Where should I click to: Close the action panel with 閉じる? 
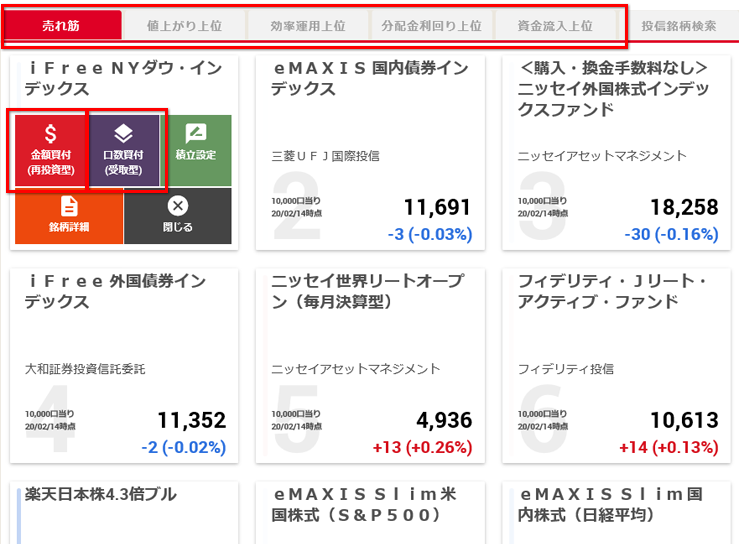click(x=178, y=216)
